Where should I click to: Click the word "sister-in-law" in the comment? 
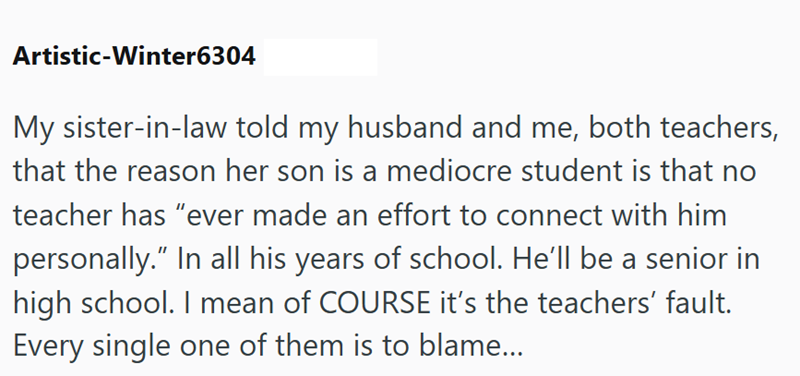(x=144, y=129)
